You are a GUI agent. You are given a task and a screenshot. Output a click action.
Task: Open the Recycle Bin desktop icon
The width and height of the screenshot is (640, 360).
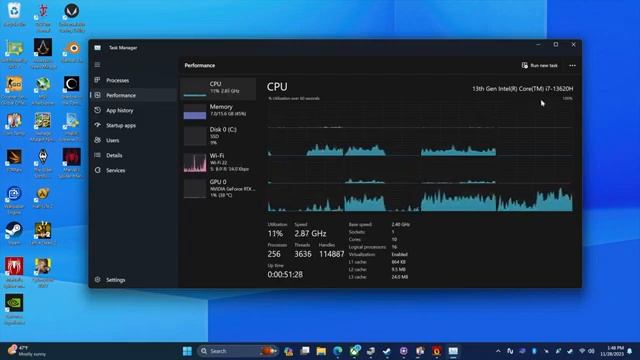(x=14, y=14)
